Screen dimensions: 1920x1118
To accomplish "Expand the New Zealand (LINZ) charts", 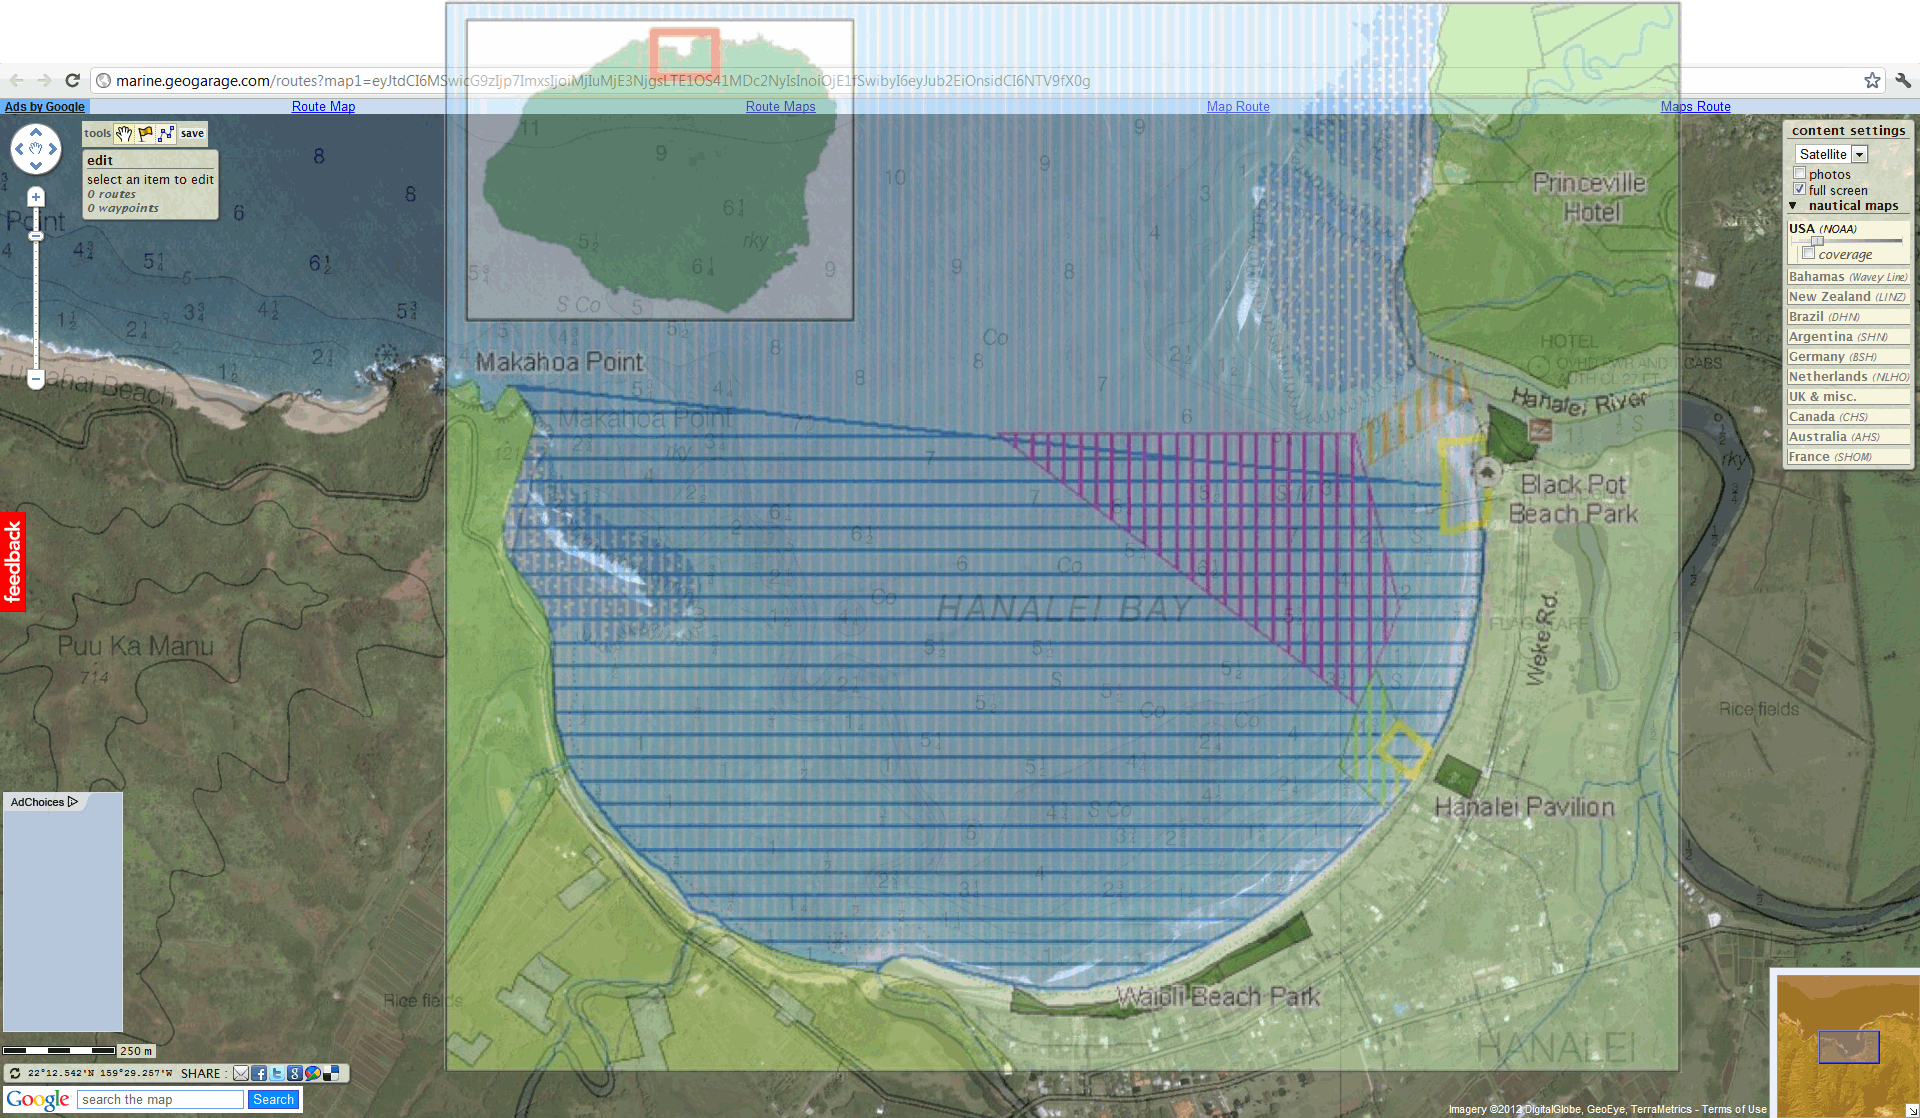I will [1848, 297].
